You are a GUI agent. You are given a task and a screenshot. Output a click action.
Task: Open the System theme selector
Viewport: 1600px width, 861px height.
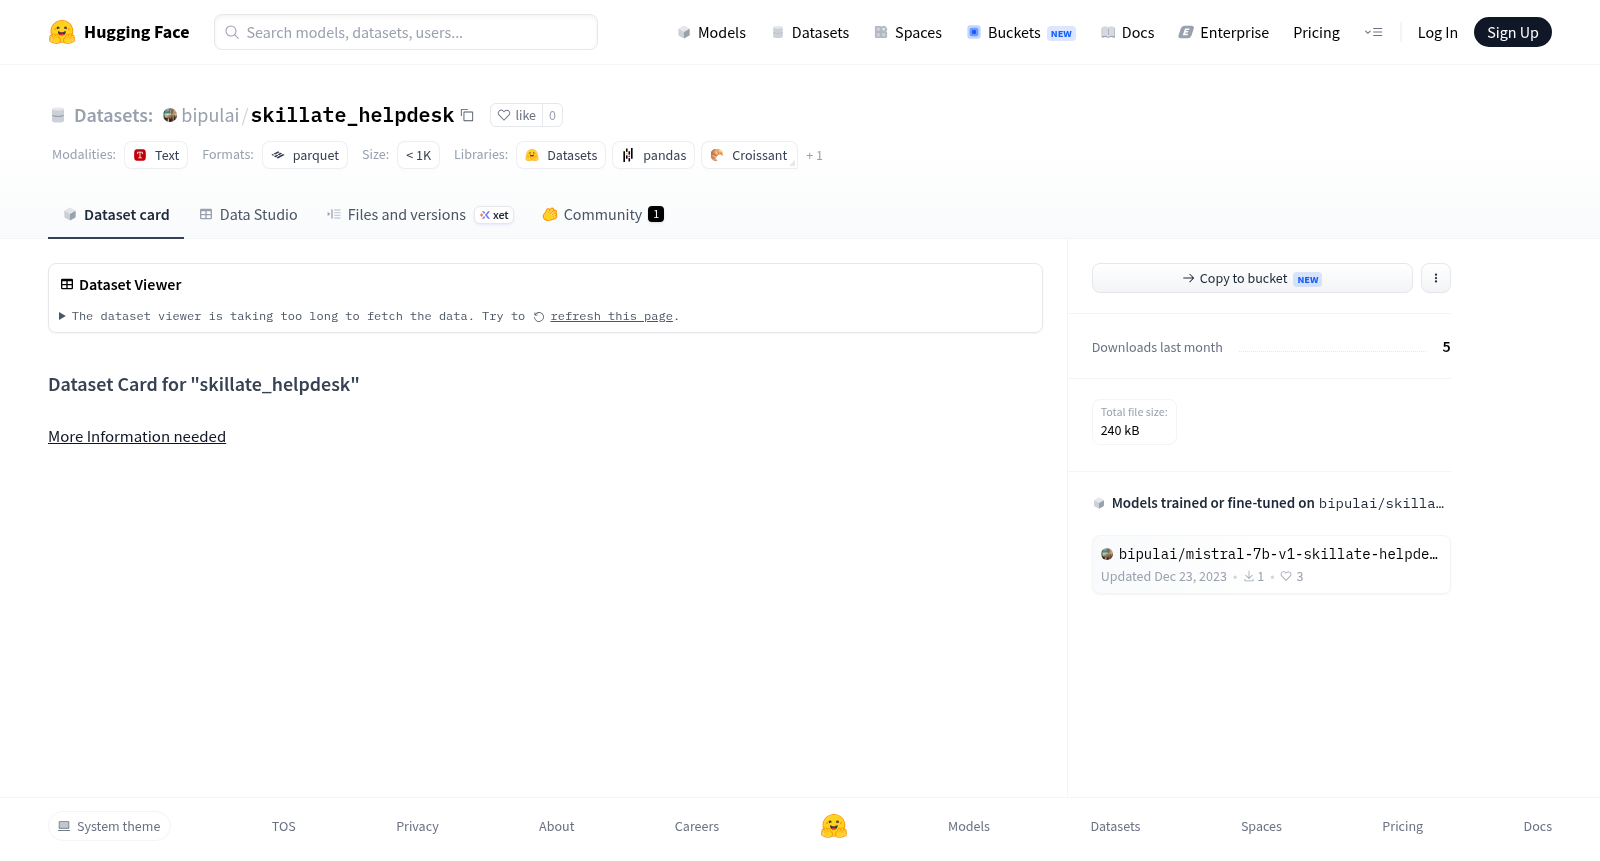(109, 826)
